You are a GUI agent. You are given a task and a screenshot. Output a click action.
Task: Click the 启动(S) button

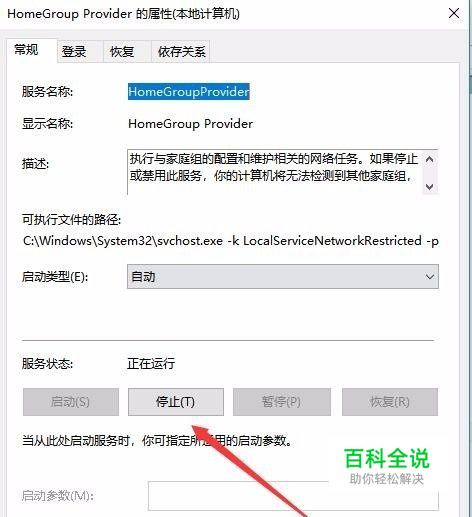(71, 402)
